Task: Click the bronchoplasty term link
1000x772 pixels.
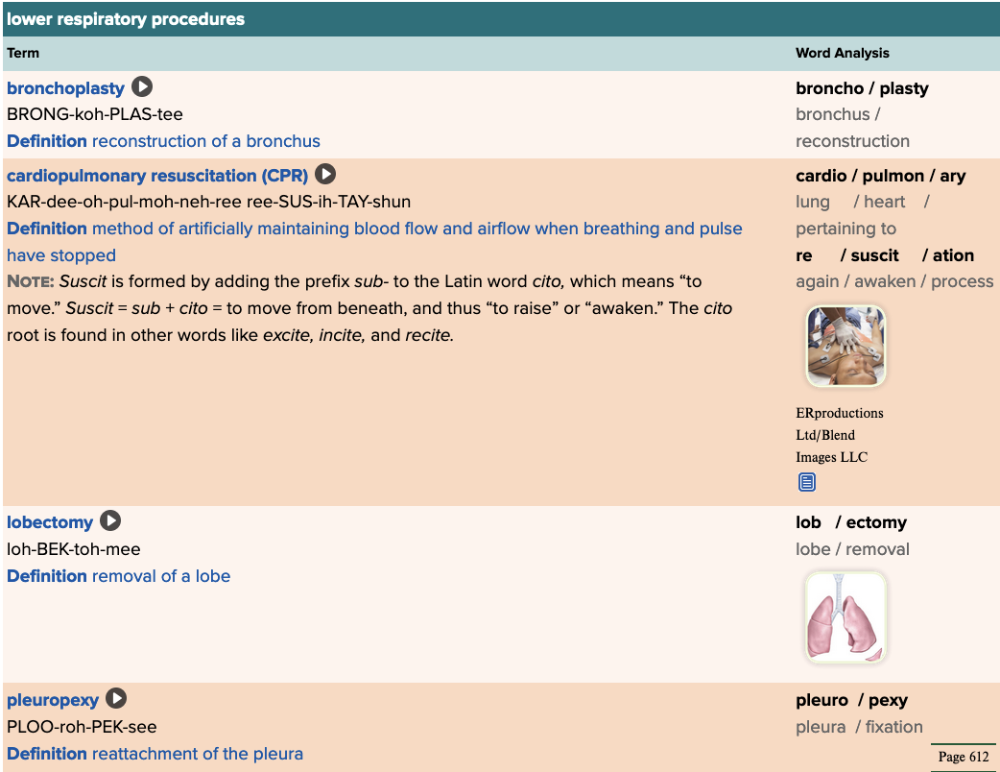Action: [66, 89]
